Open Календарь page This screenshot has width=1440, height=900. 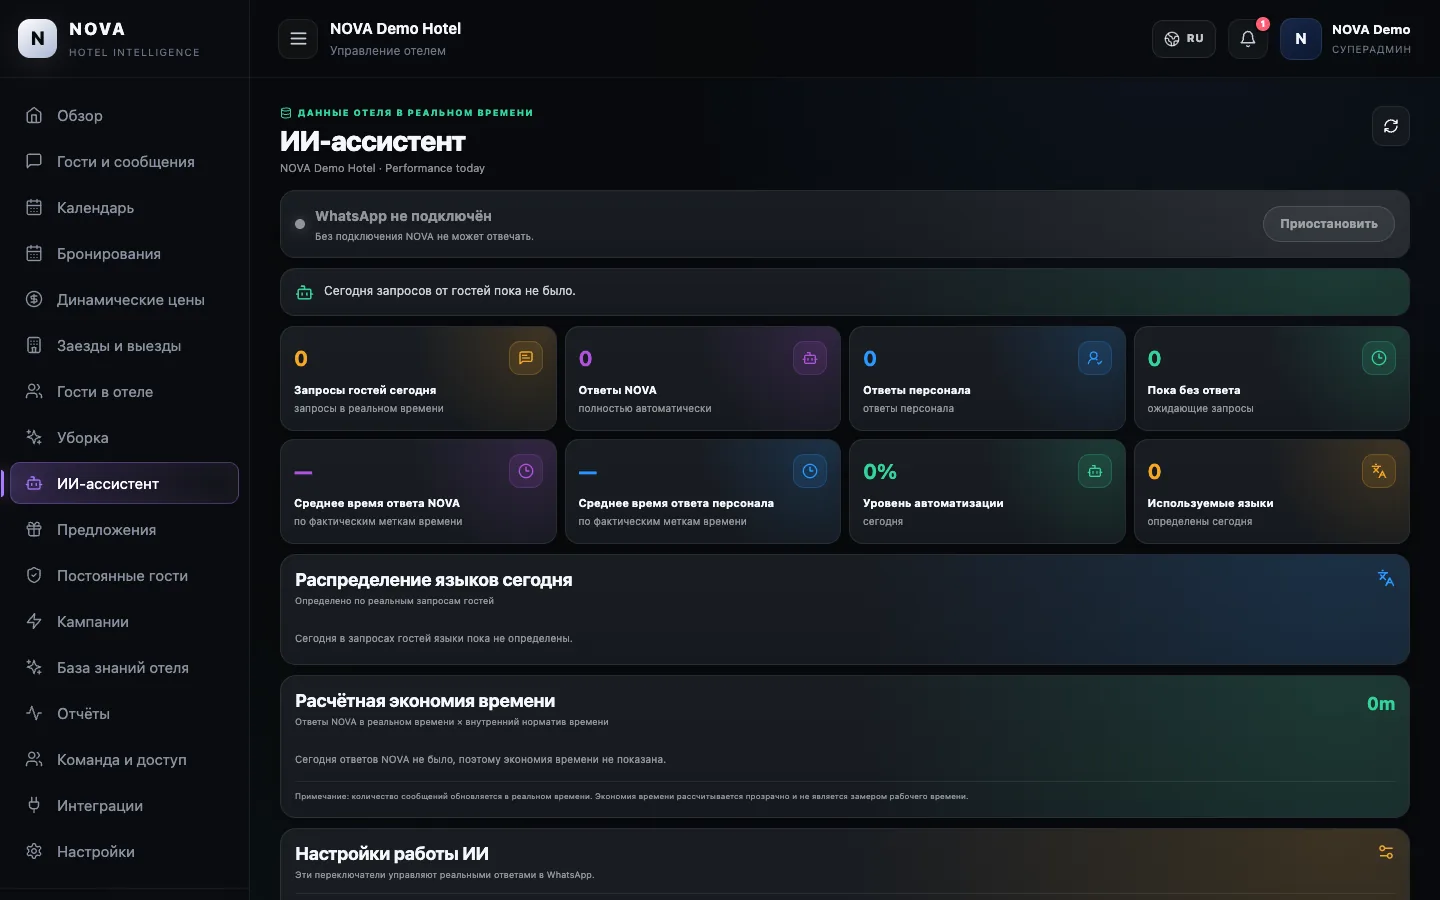[x=124, y=208]
